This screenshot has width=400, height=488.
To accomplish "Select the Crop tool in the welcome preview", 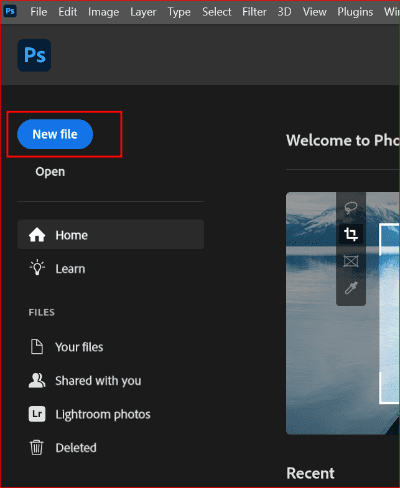I will click(351, 234).
